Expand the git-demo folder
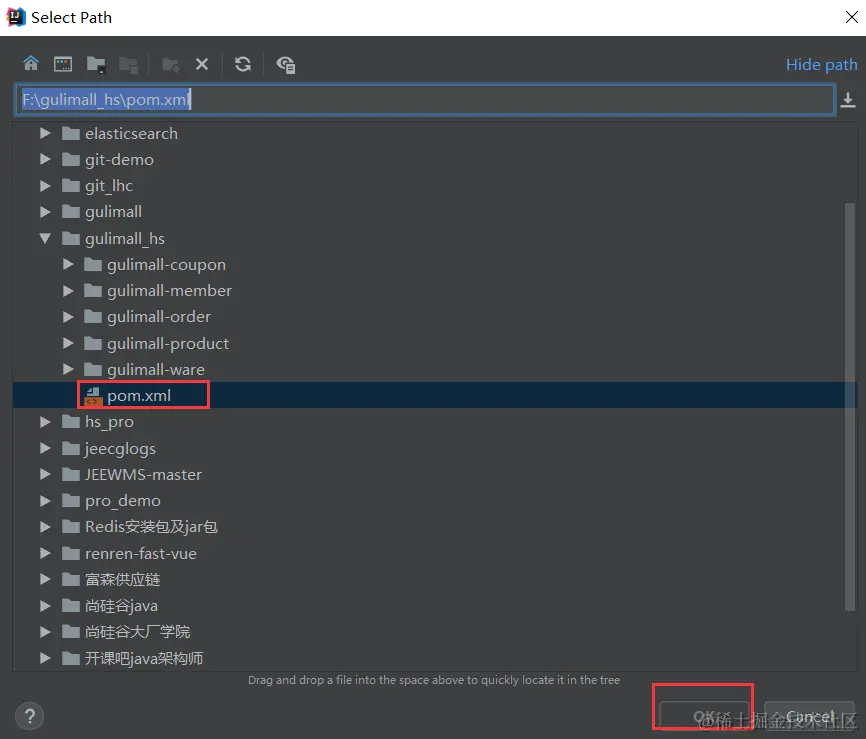 [x=45, y=159]
